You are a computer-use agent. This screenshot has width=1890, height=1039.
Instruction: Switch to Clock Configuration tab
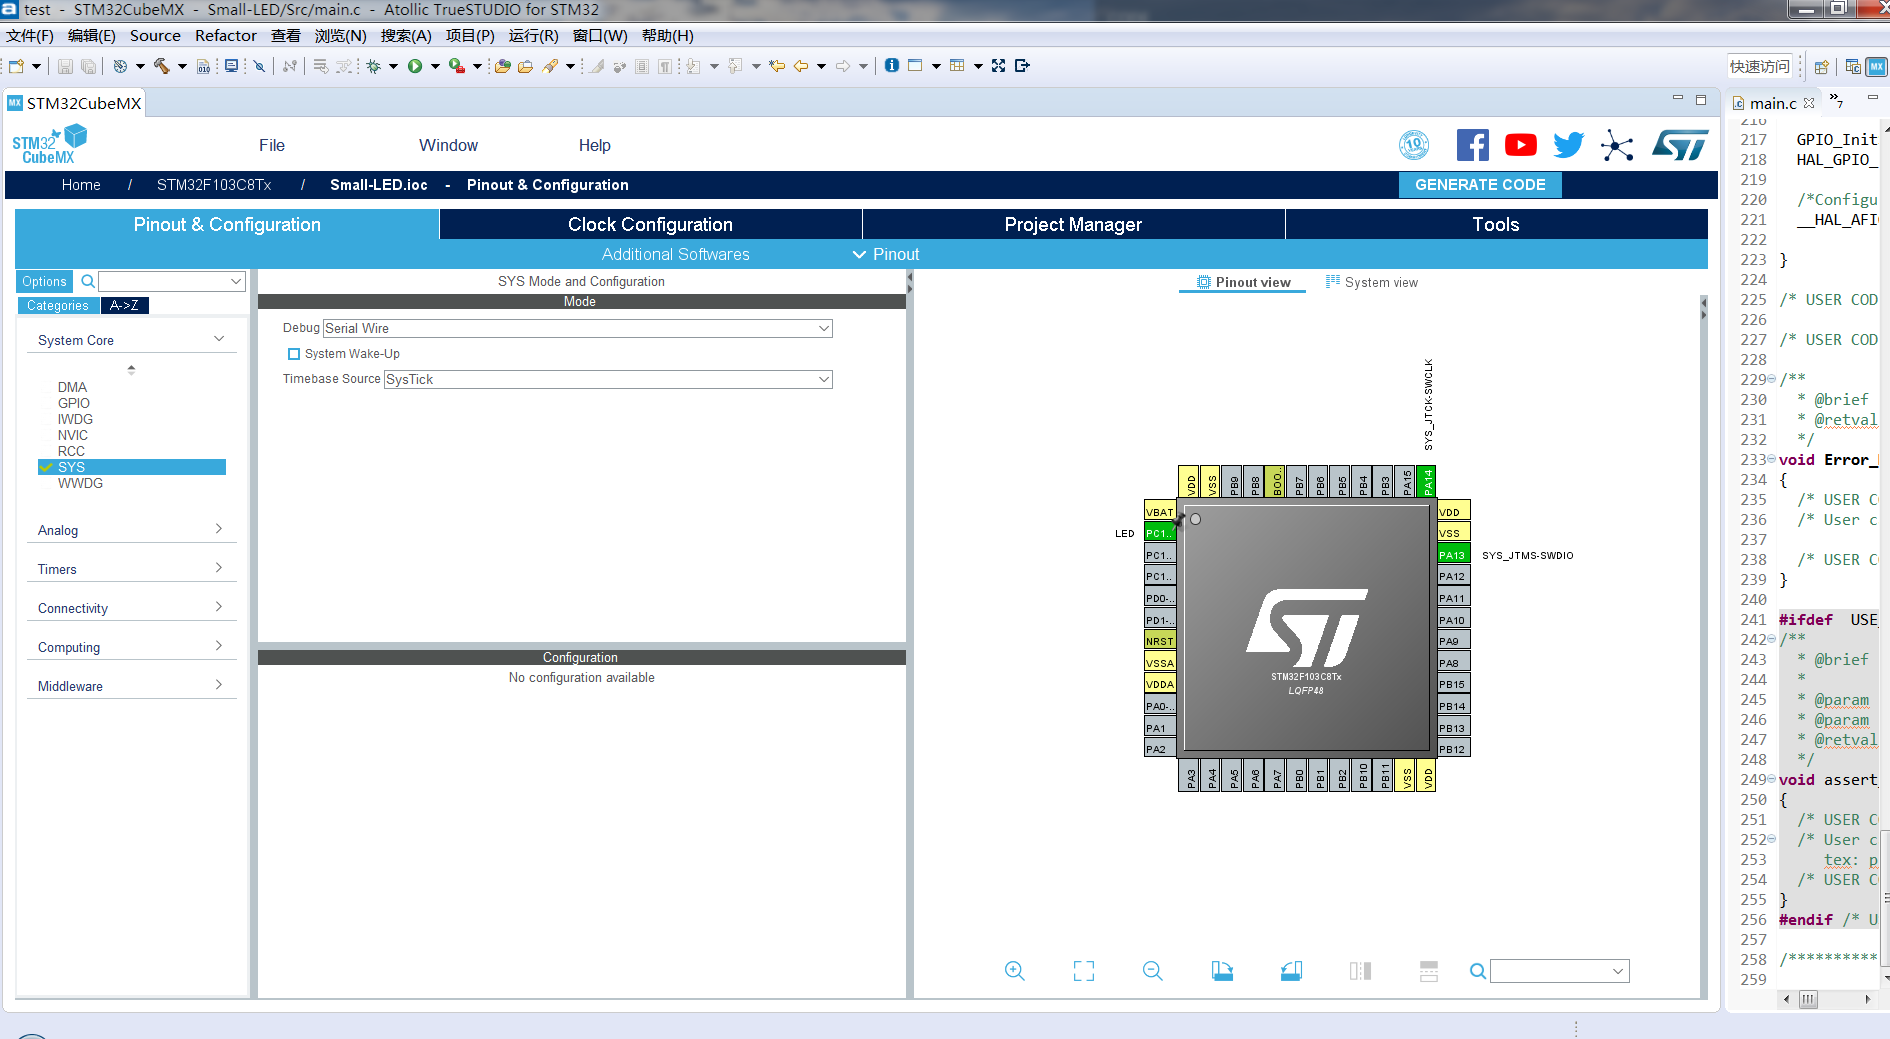[x=650, y=224]
